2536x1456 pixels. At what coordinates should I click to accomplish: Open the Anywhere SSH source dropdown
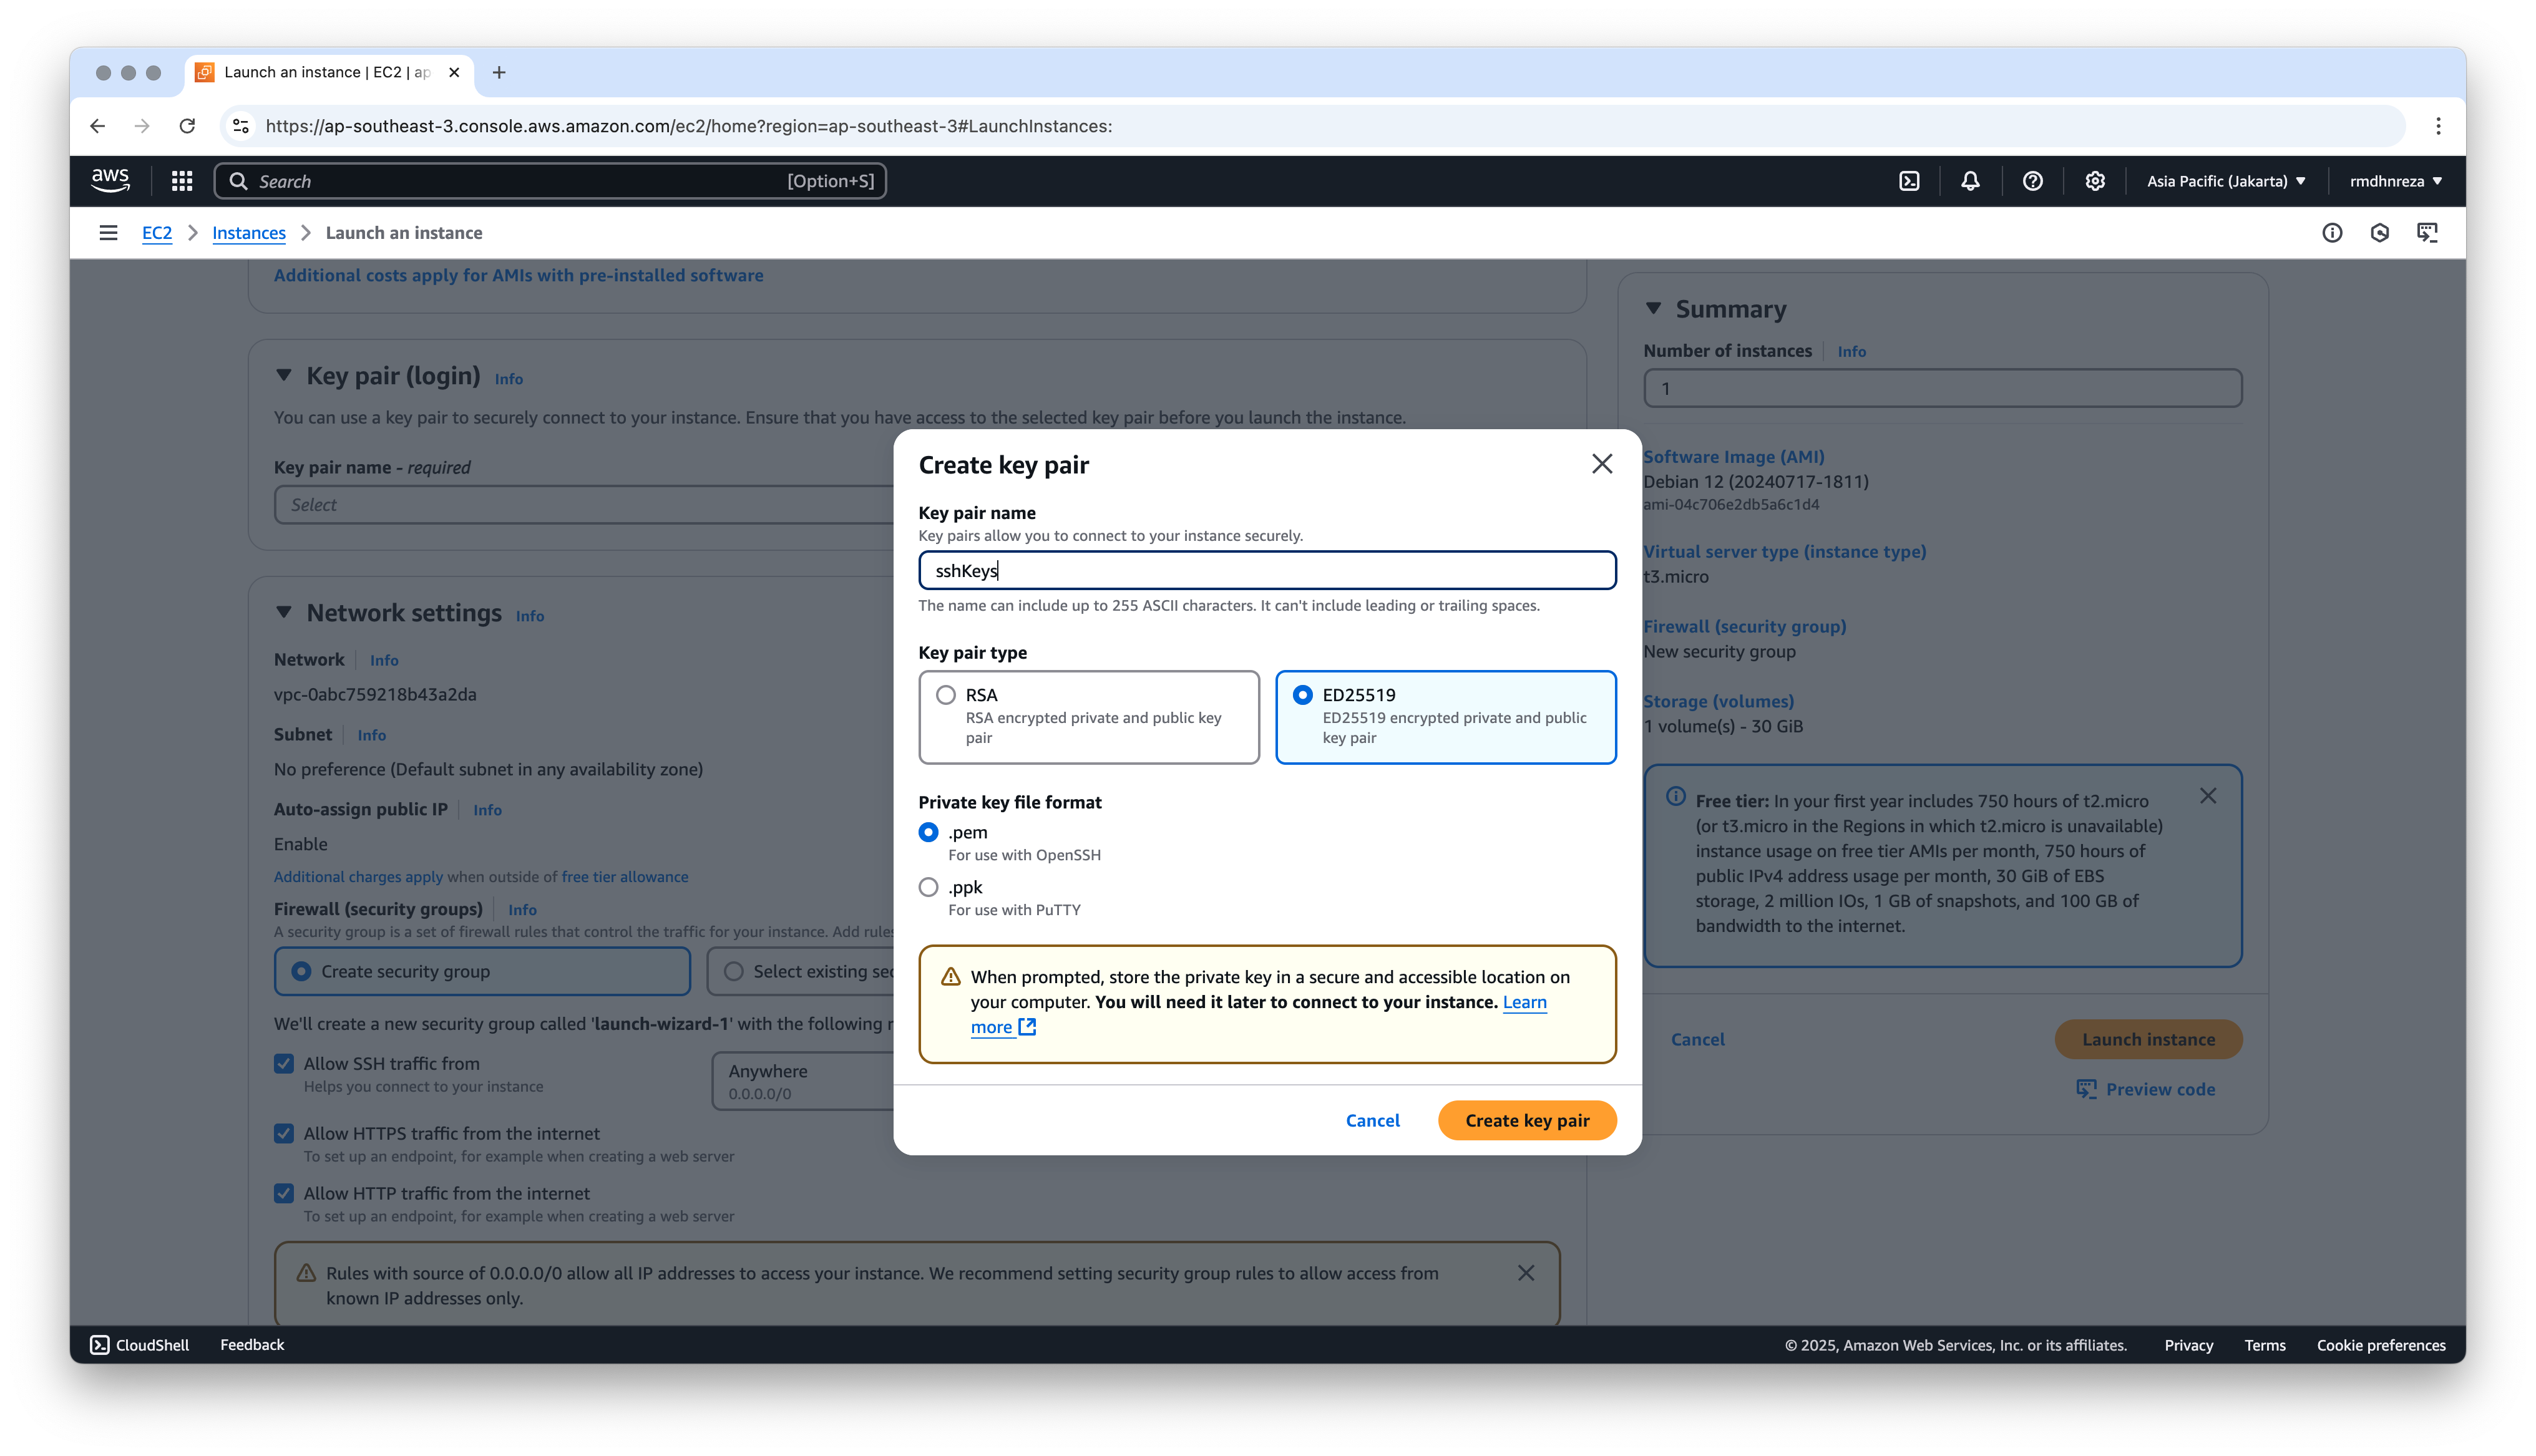point(803,1081)
